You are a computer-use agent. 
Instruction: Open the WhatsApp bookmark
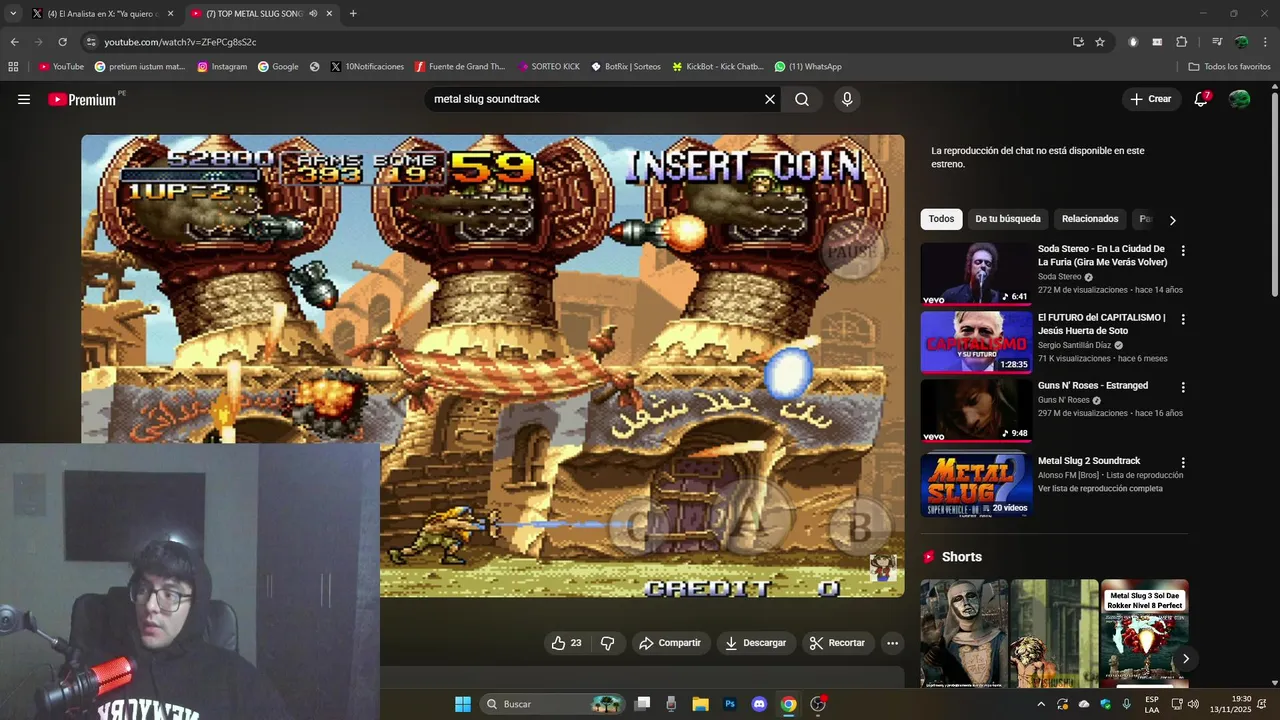tap(808, 67)
